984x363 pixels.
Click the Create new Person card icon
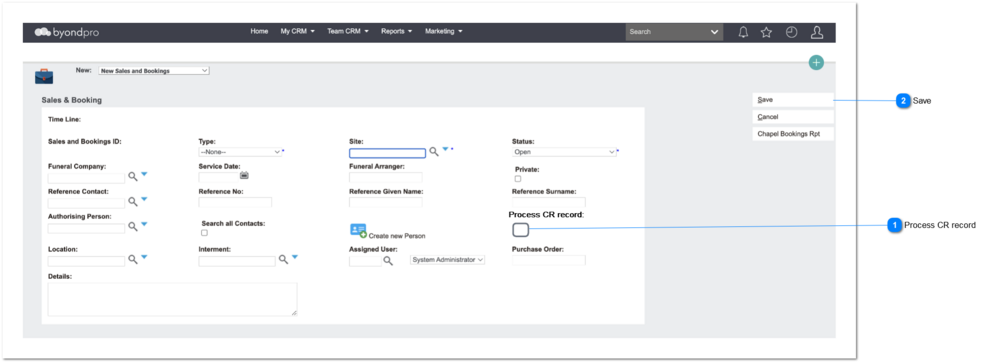pyautogui.click(x=358, y=230)
